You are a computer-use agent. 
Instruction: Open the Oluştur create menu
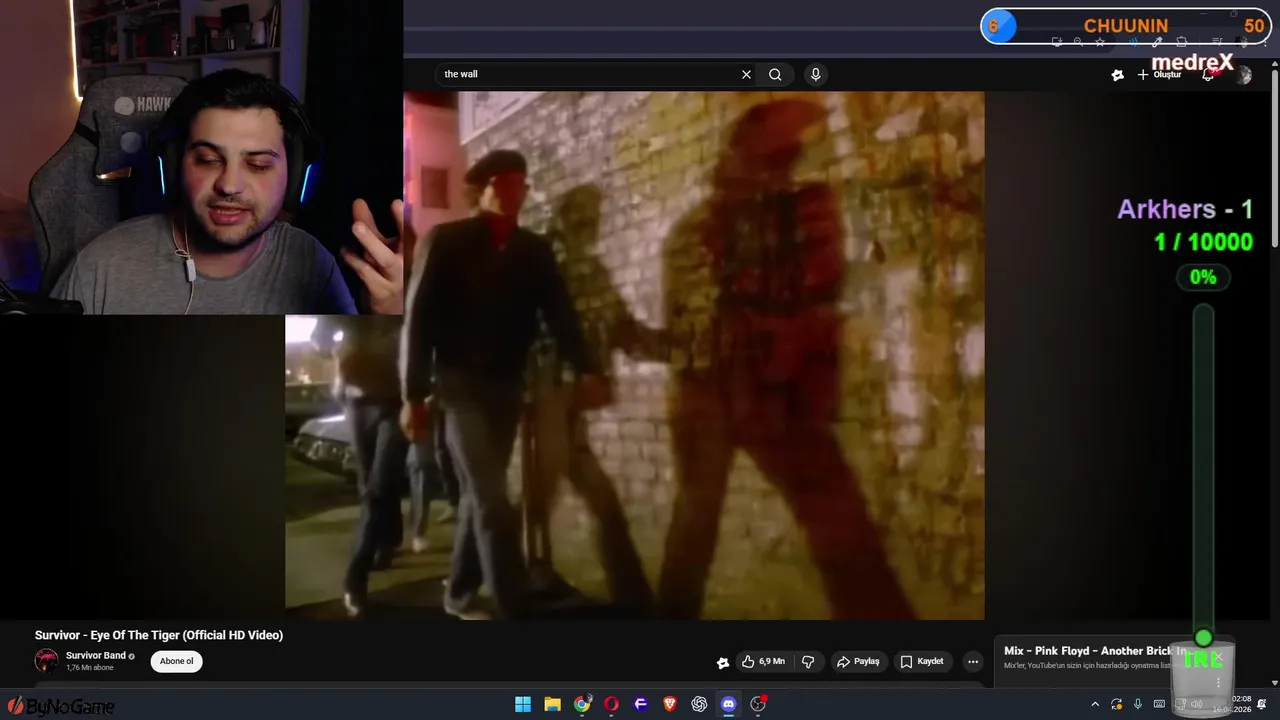tap(1160, 74)
